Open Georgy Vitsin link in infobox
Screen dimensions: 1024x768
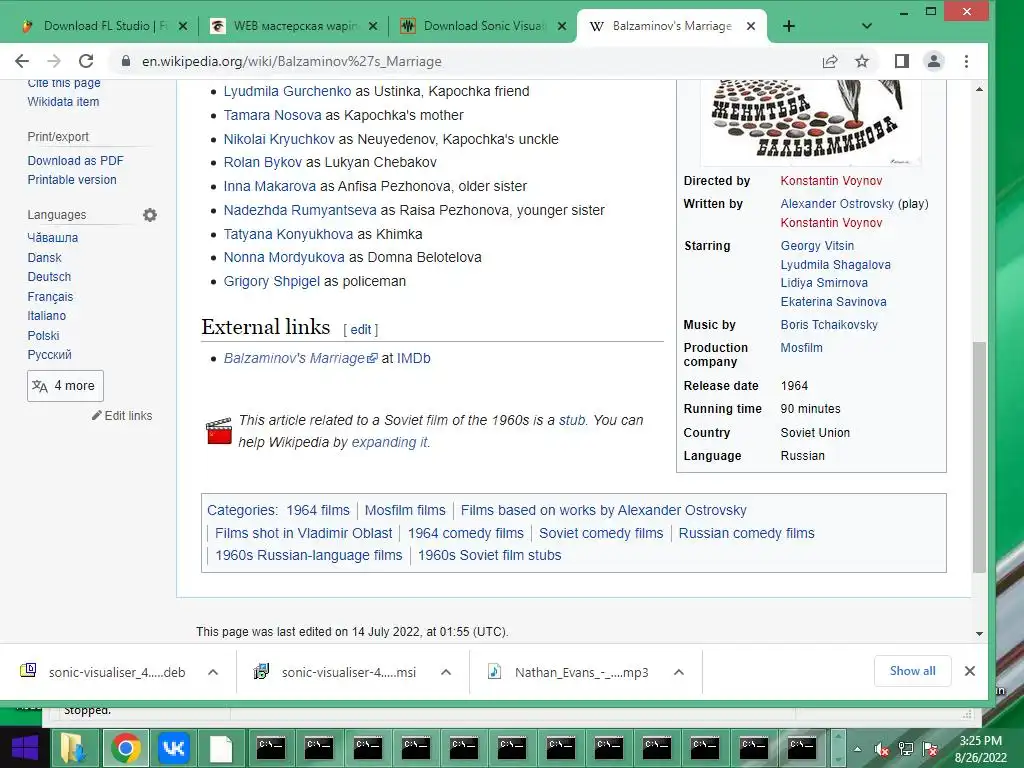click(817, 246)
